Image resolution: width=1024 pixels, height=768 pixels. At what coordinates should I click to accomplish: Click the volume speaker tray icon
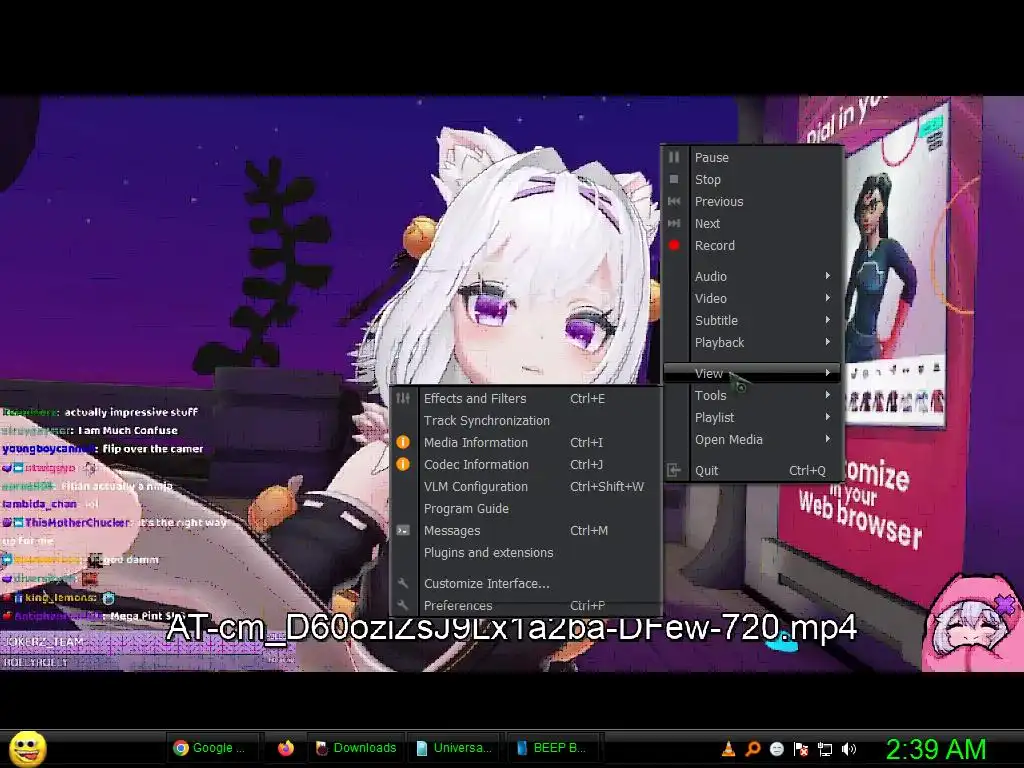click(849, 749)
